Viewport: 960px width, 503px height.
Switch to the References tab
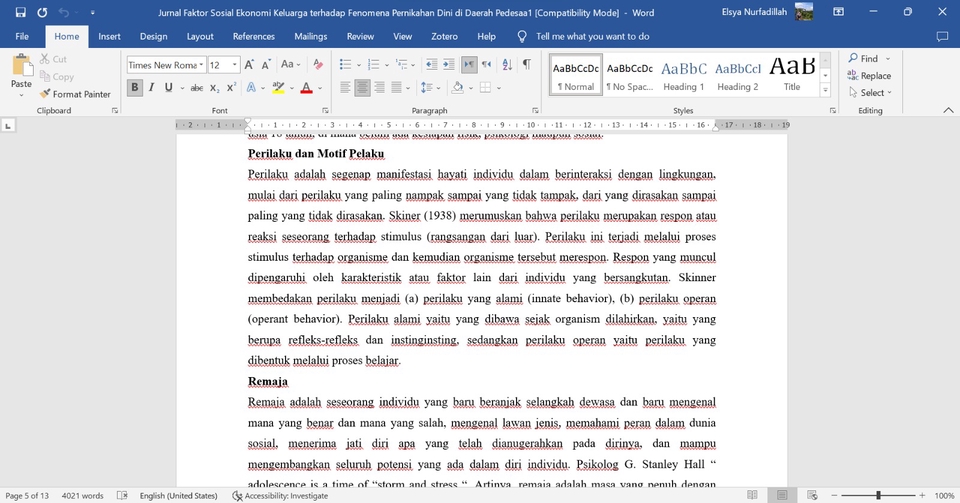253,37
